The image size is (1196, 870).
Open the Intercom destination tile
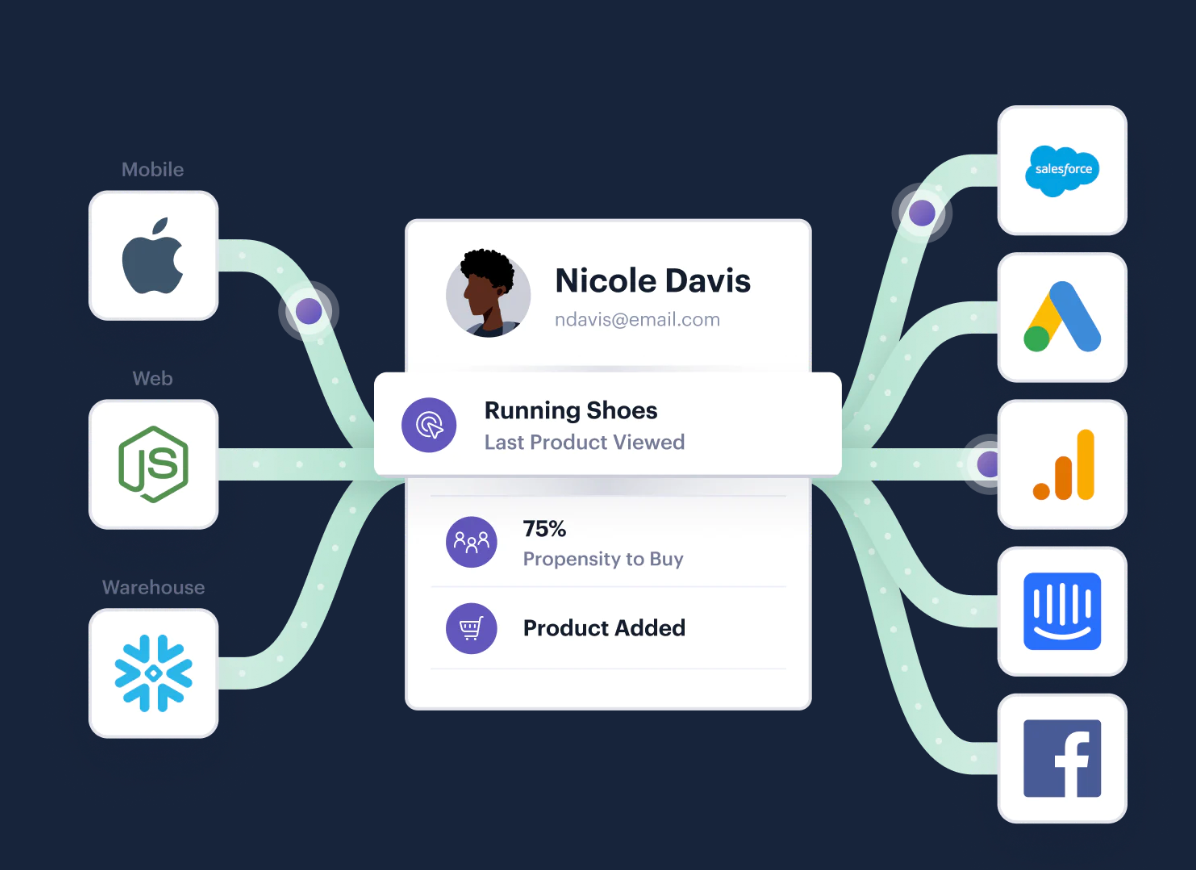1062,612
